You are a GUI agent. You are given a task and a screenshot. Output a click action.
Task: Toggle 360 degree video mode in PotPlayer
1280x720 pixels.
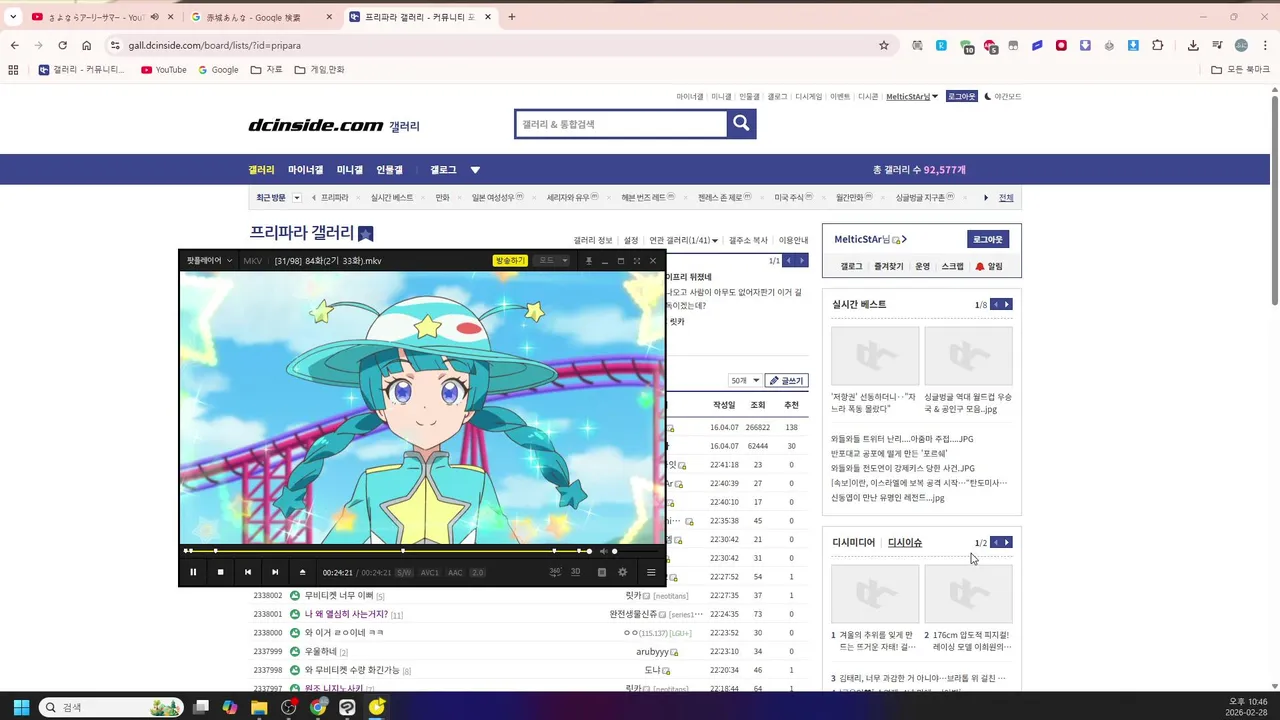pyautogui.click(x=556, y=572)
